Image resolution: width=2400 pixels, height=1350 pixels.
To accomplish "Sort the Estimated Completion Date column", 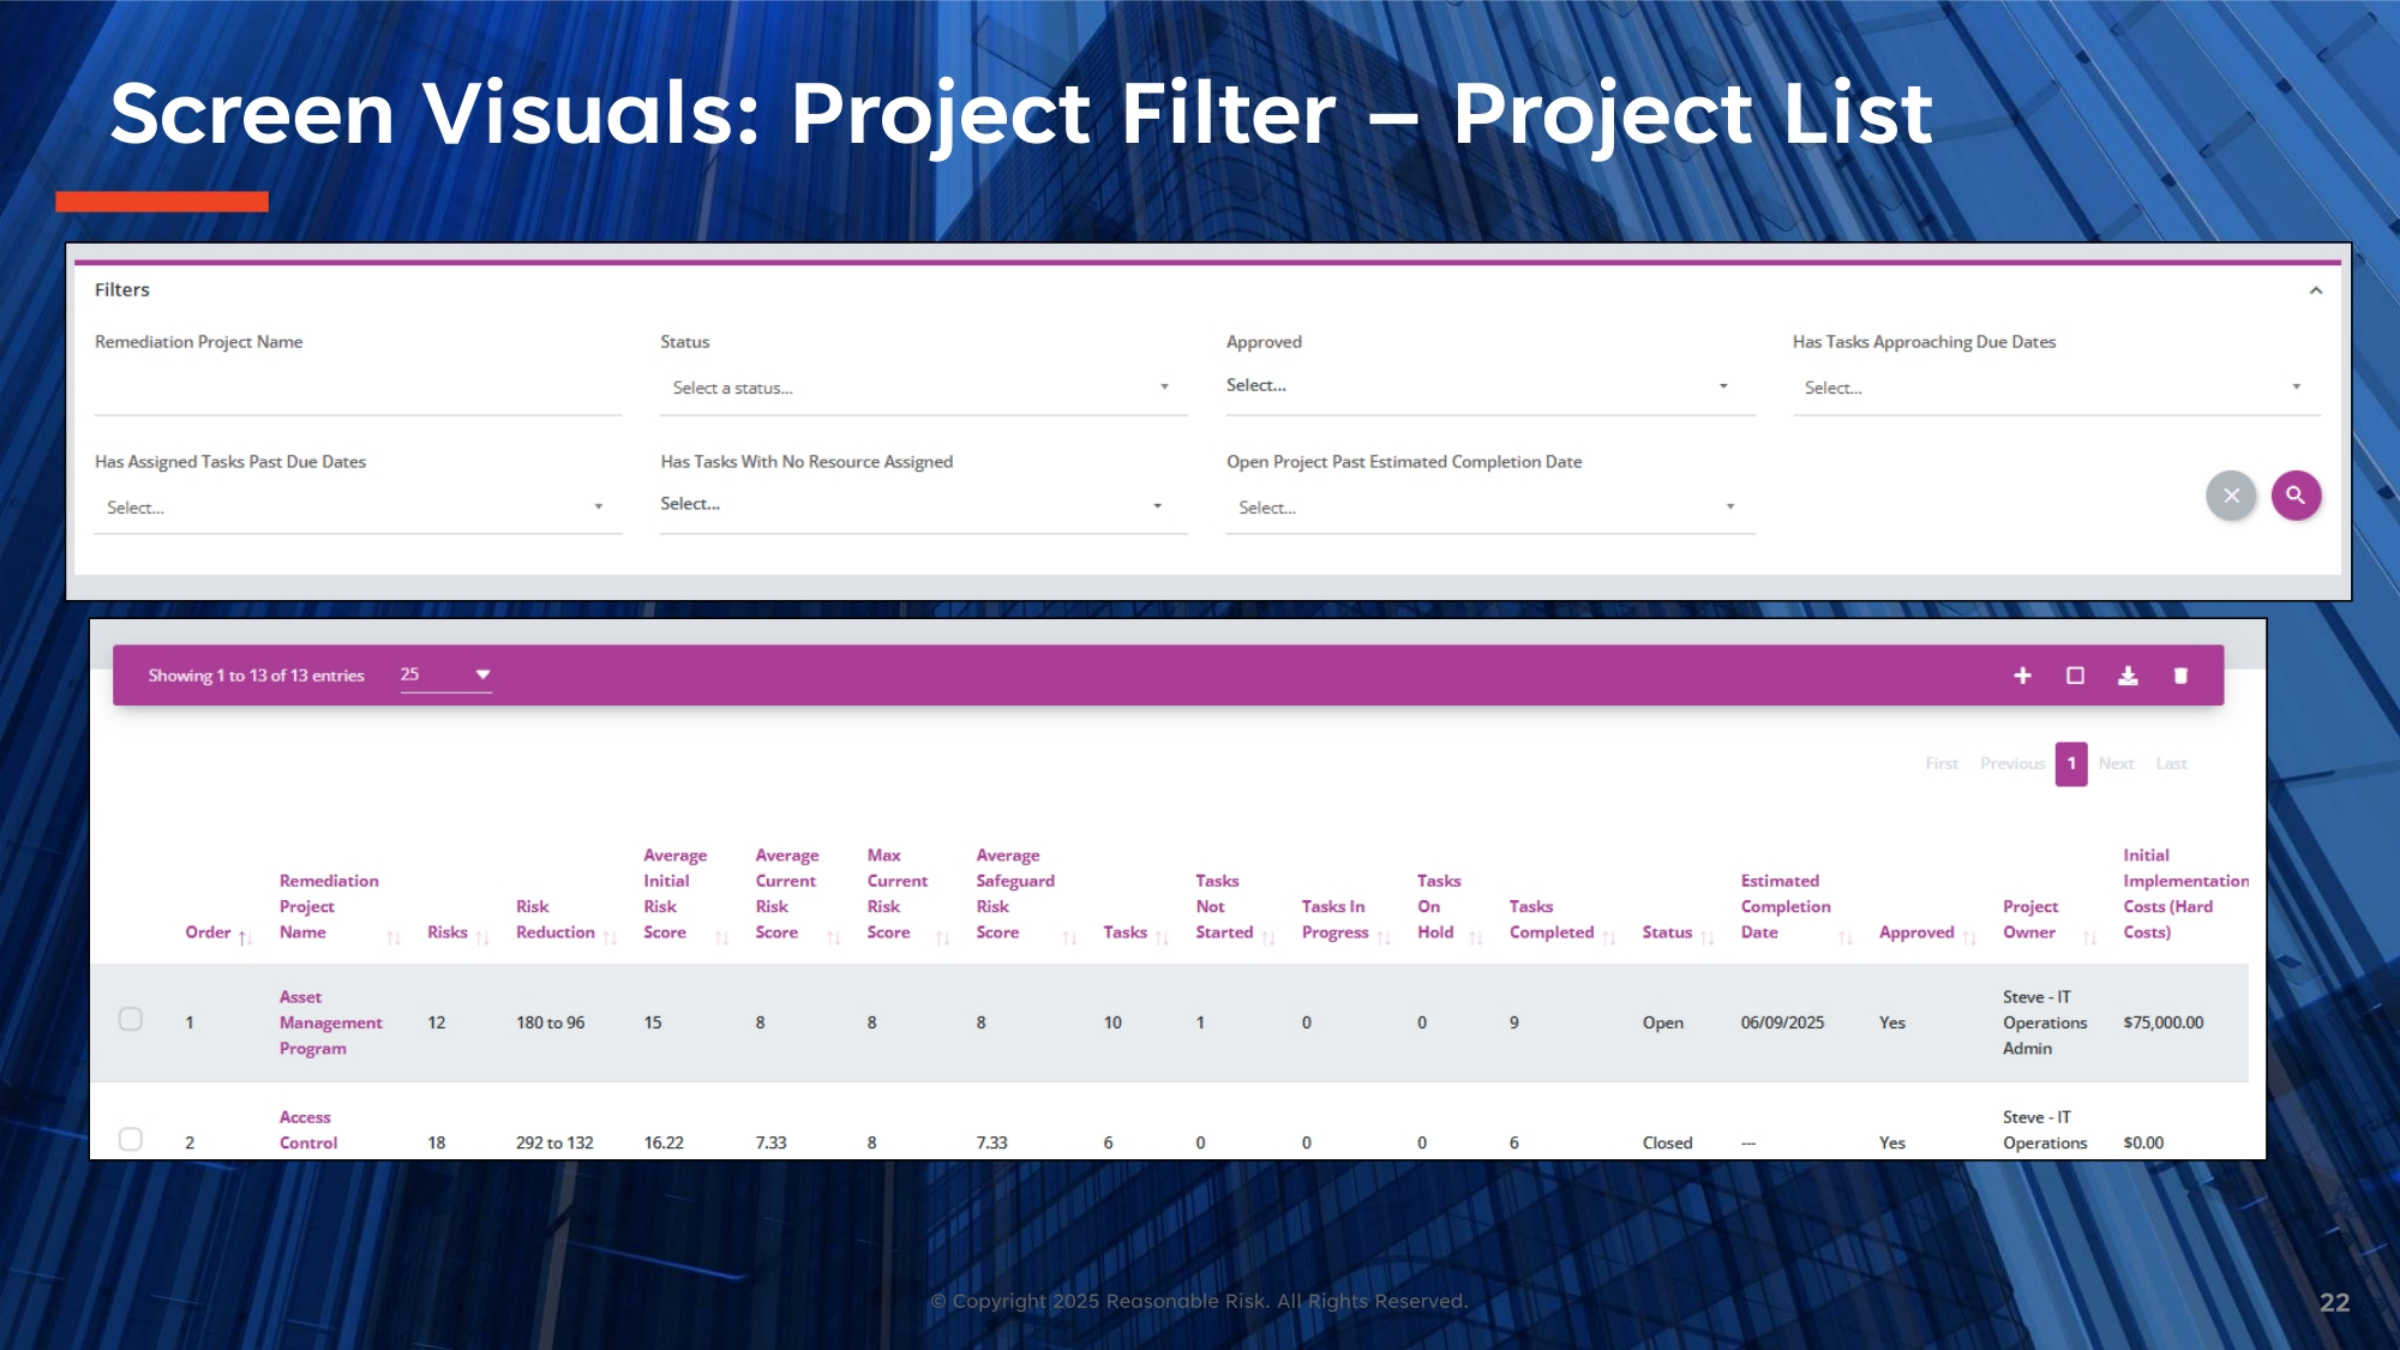I will coord(1846,937).
